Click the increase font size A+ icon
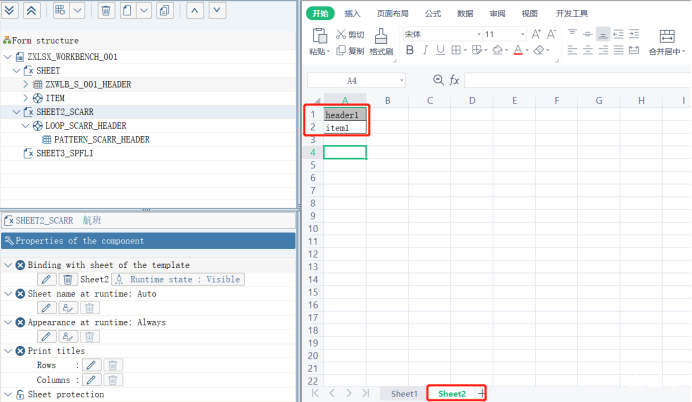Image resolution: width=692 pixels, height=402 pixels. pyautogui.click(x=536, y=34)
